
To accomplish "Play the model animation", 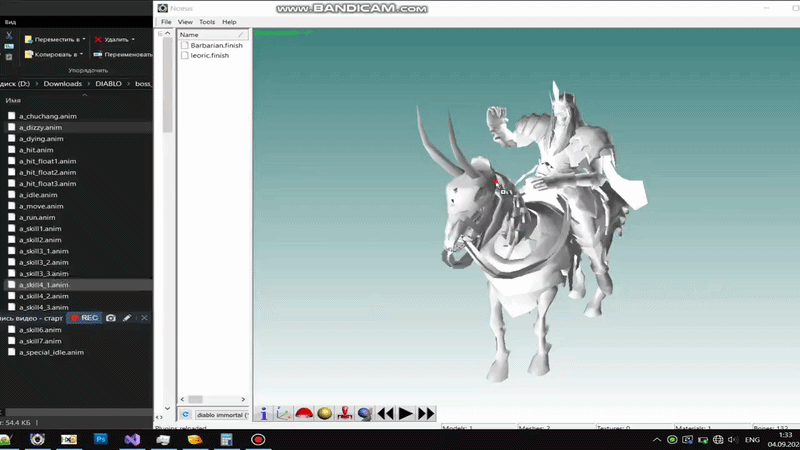I will pos(406,413).
